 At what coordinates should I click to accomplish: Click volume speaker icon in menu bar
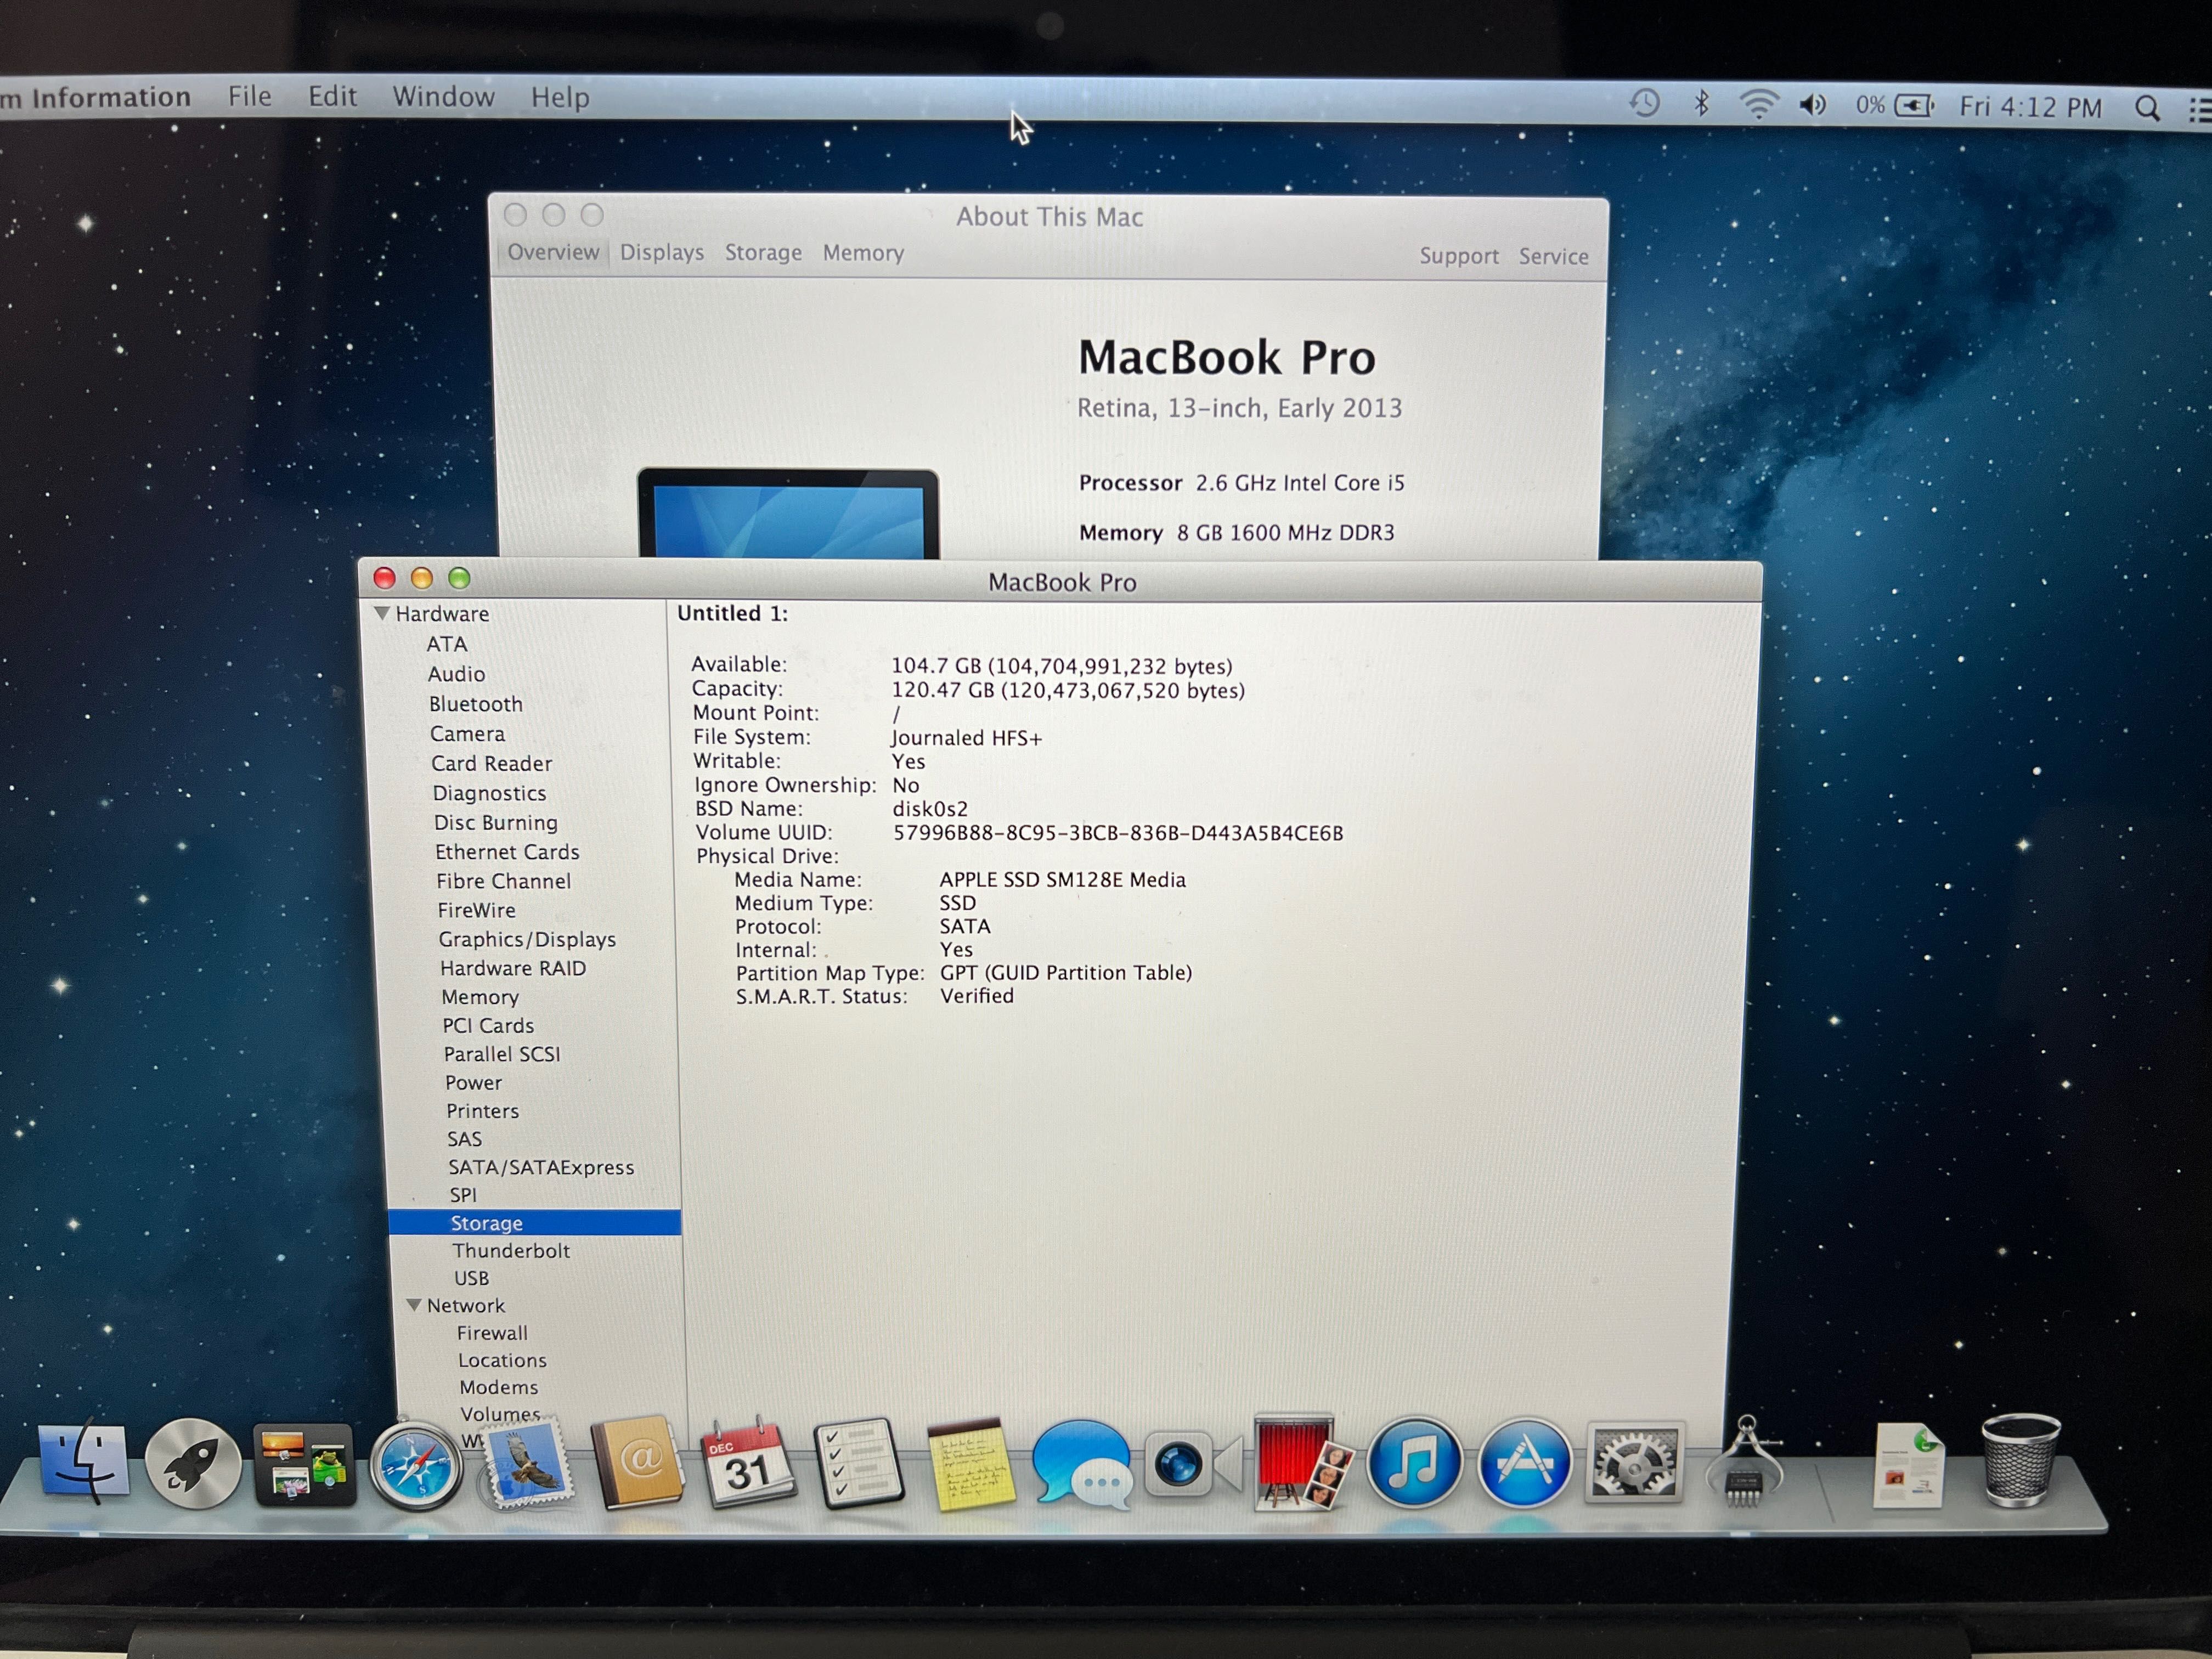tap(1813, 104)
